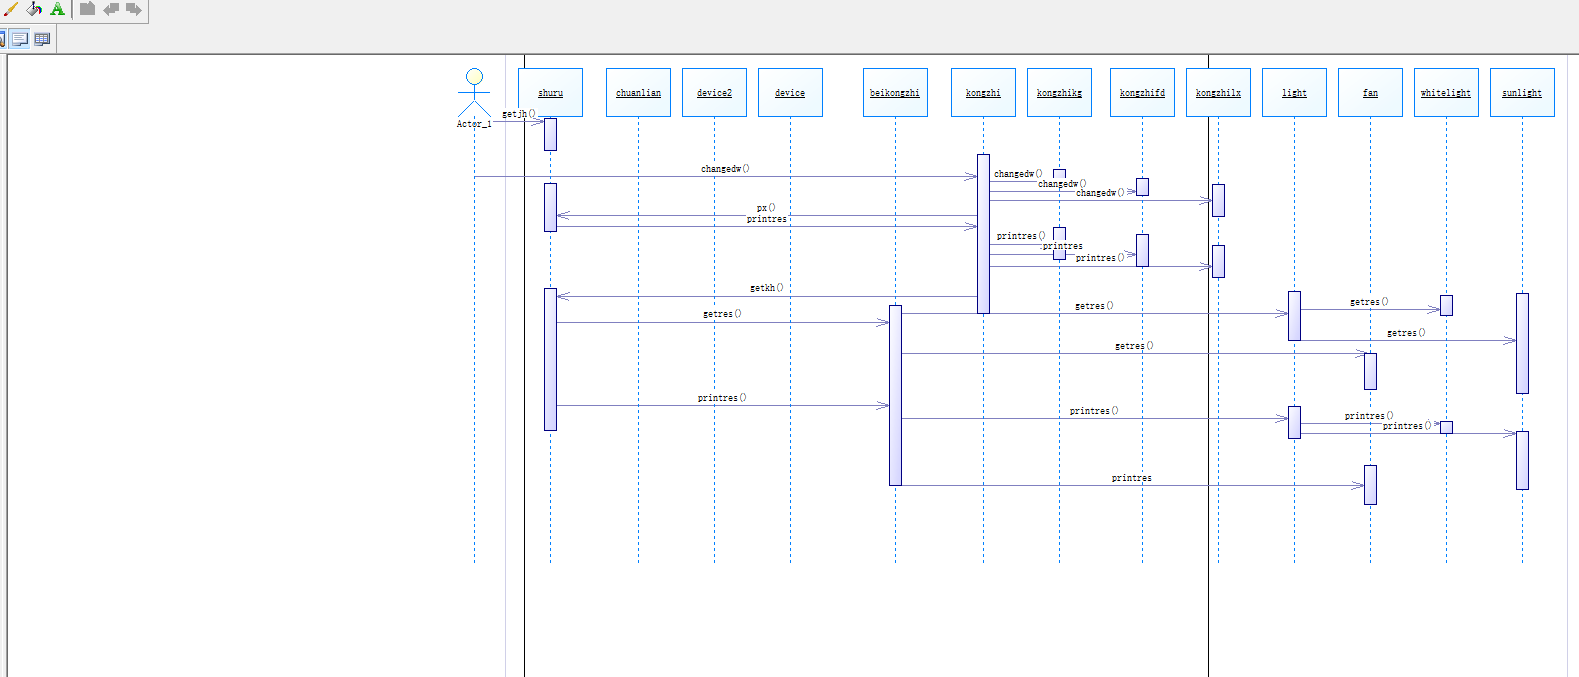This screenshot has width=1579, height=677.
Task: Select the whitelight lifeline object box
Action: (1446, 92)
